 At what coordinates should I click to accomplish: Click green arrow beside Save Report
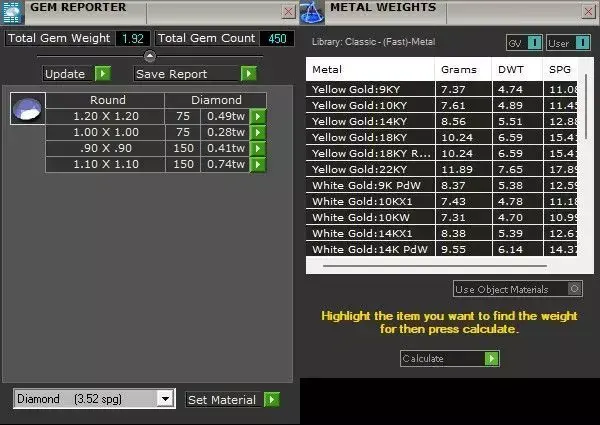coord(249,73)
